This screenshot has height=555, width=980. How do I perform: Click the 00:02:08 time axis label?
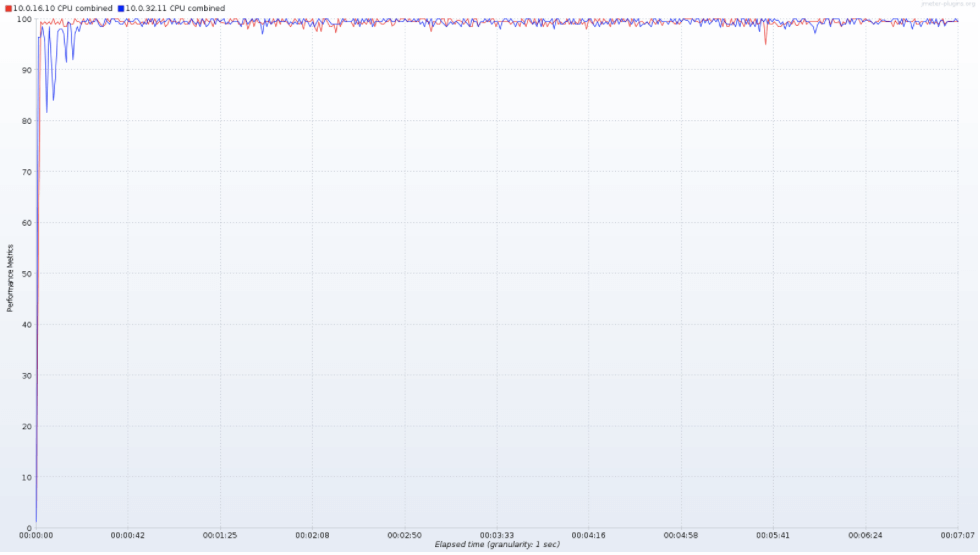pos(312,536)
